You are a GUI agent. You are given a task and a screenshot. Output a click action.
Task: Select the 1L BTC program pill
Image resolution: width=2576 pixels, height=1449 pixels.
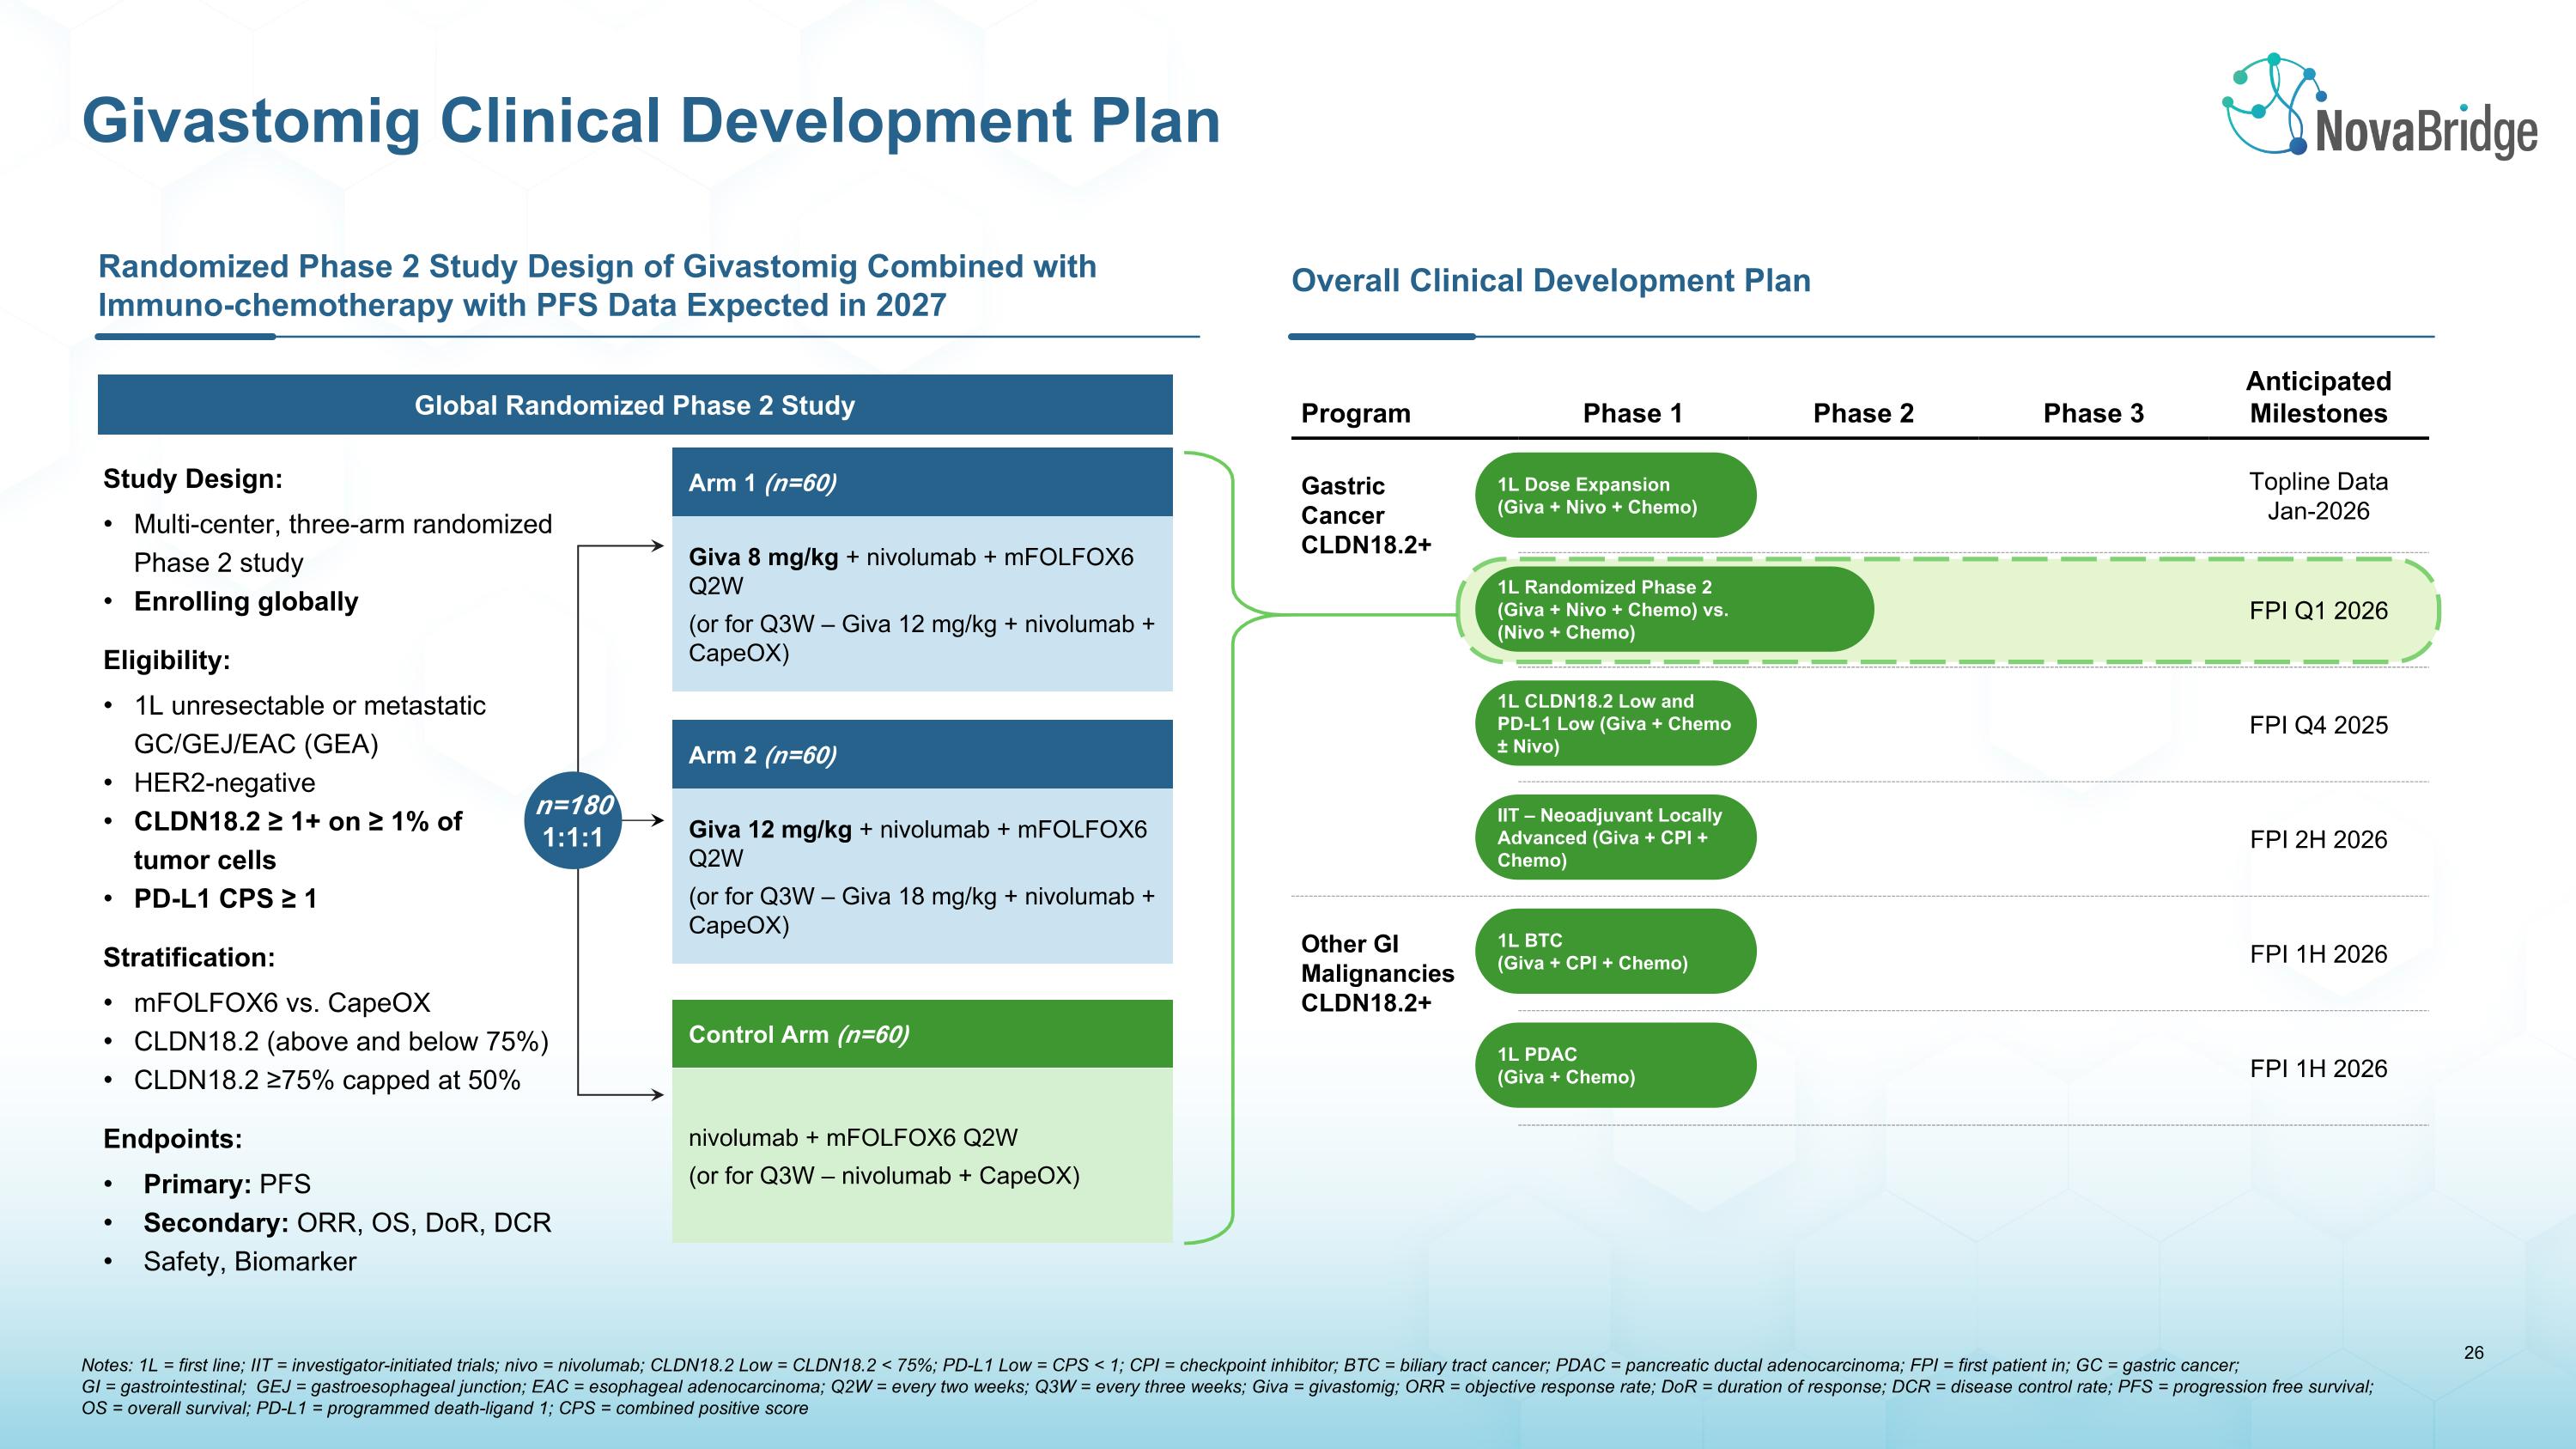pos(1615,952)
